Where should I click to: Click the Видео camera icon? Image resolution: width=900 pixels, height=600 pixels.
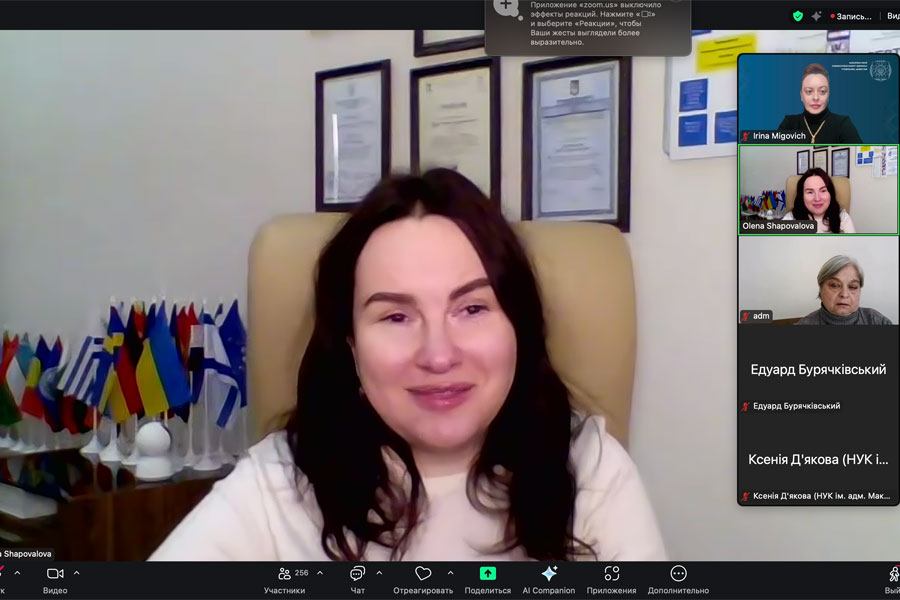coord(55,574)
